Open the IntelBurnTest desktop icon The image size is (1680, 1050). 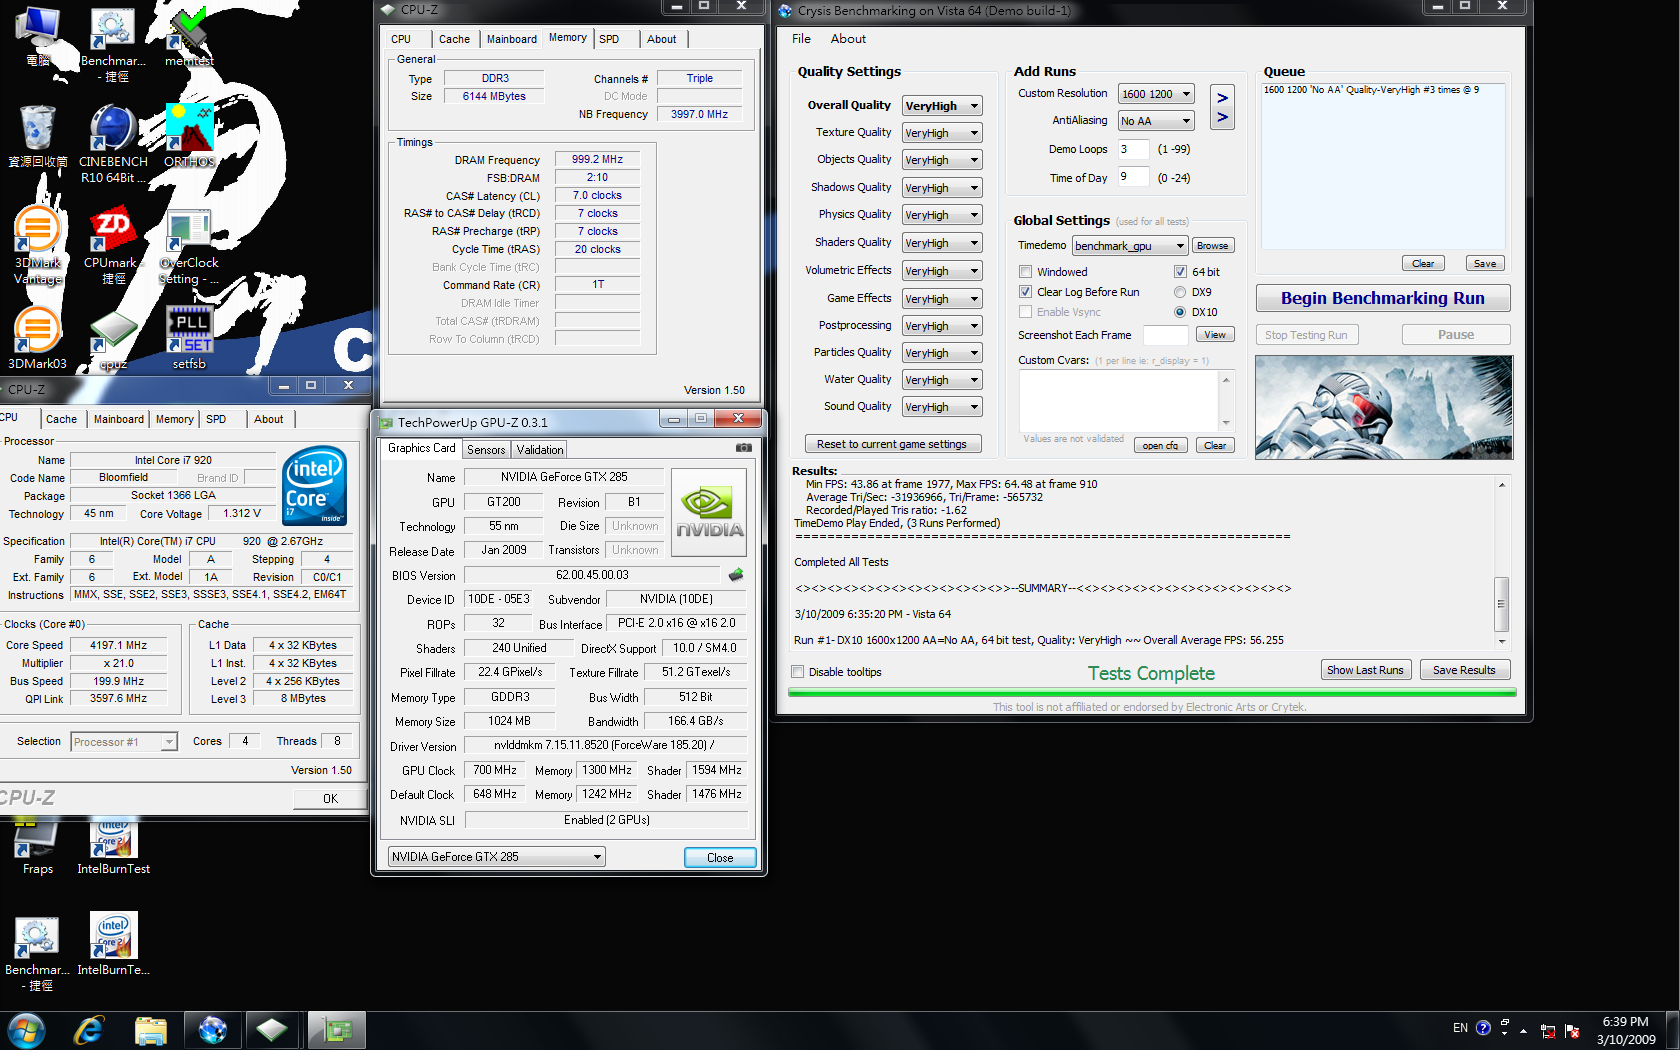pyautogui.click(x=113, y=846)
